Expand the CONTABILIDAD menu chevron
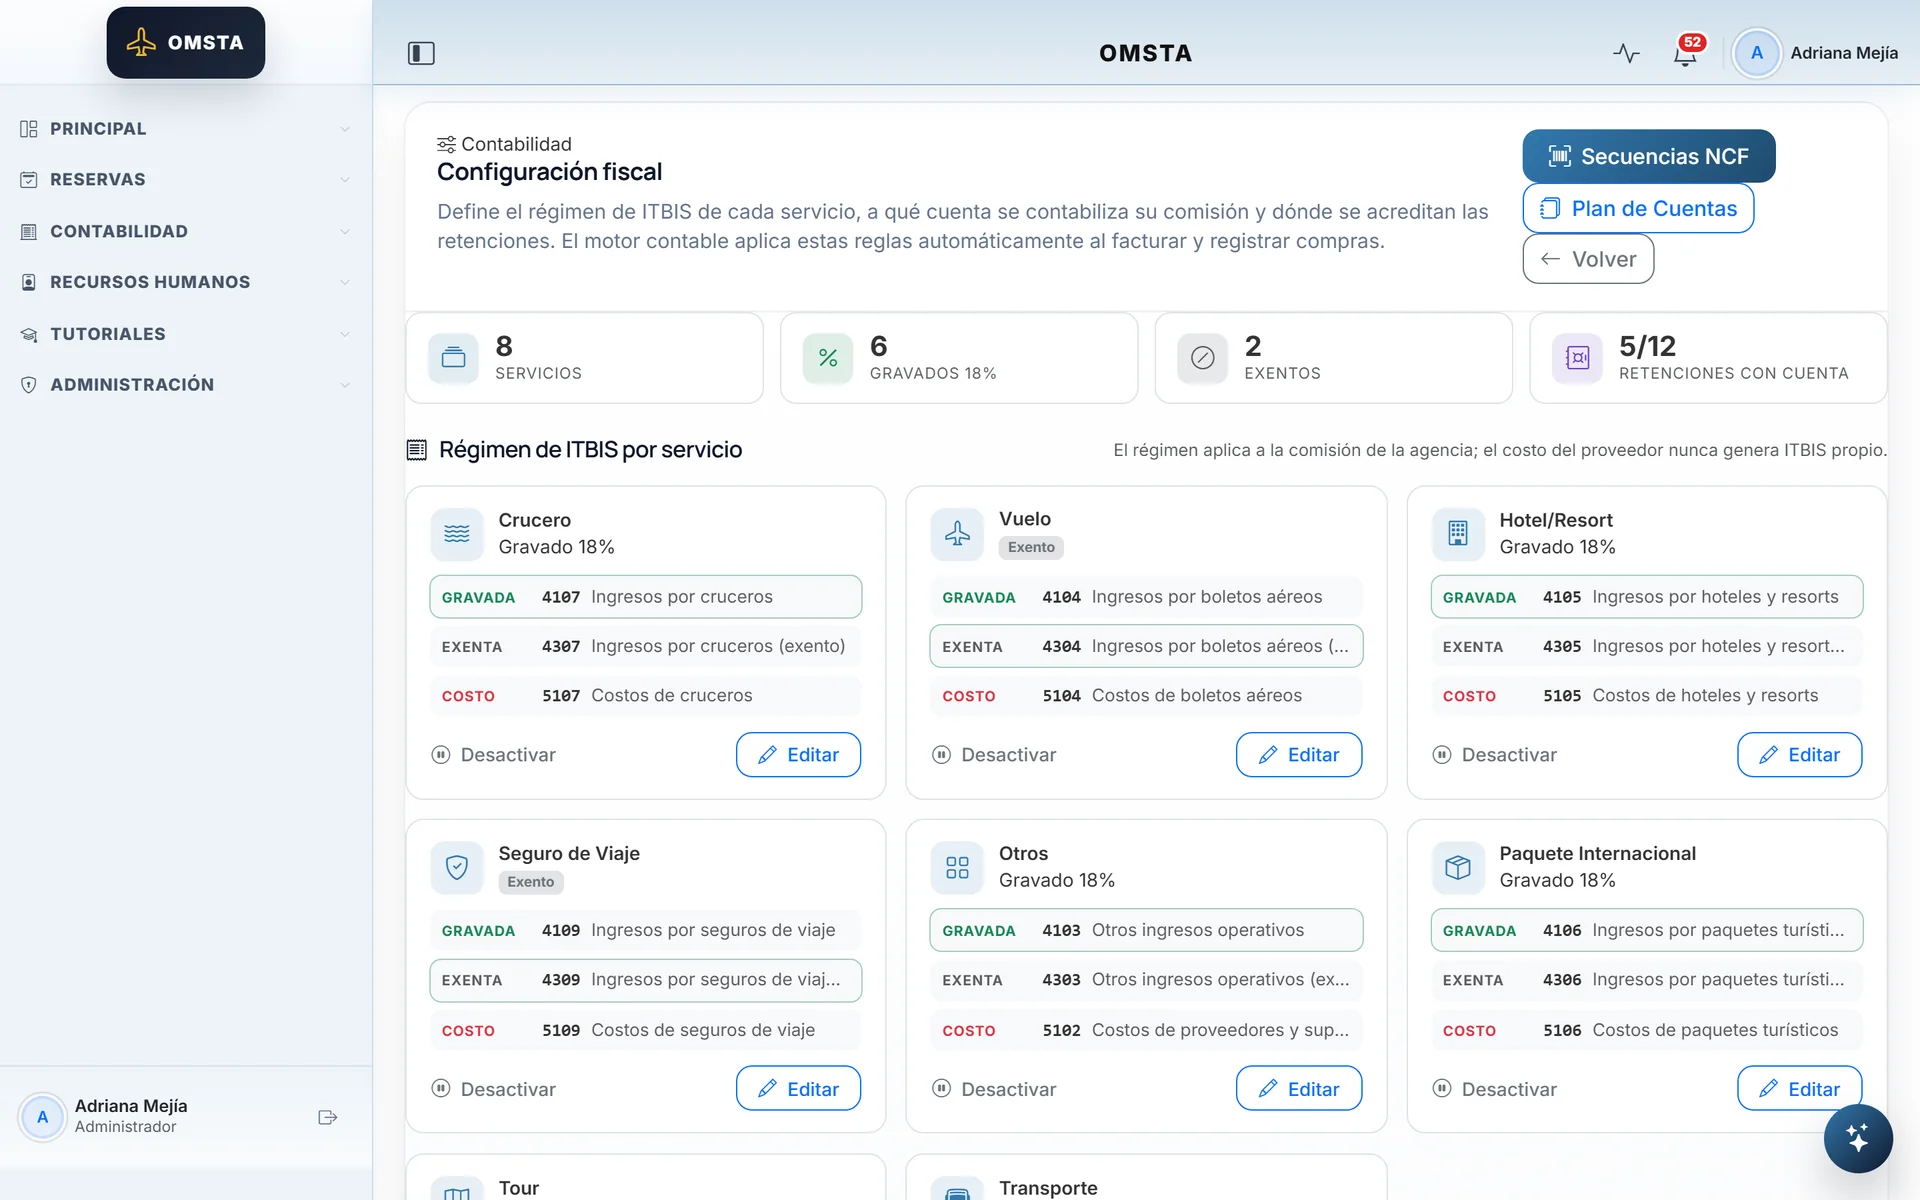Viewport: 1920px width, 1200px height. pos(345,232)
